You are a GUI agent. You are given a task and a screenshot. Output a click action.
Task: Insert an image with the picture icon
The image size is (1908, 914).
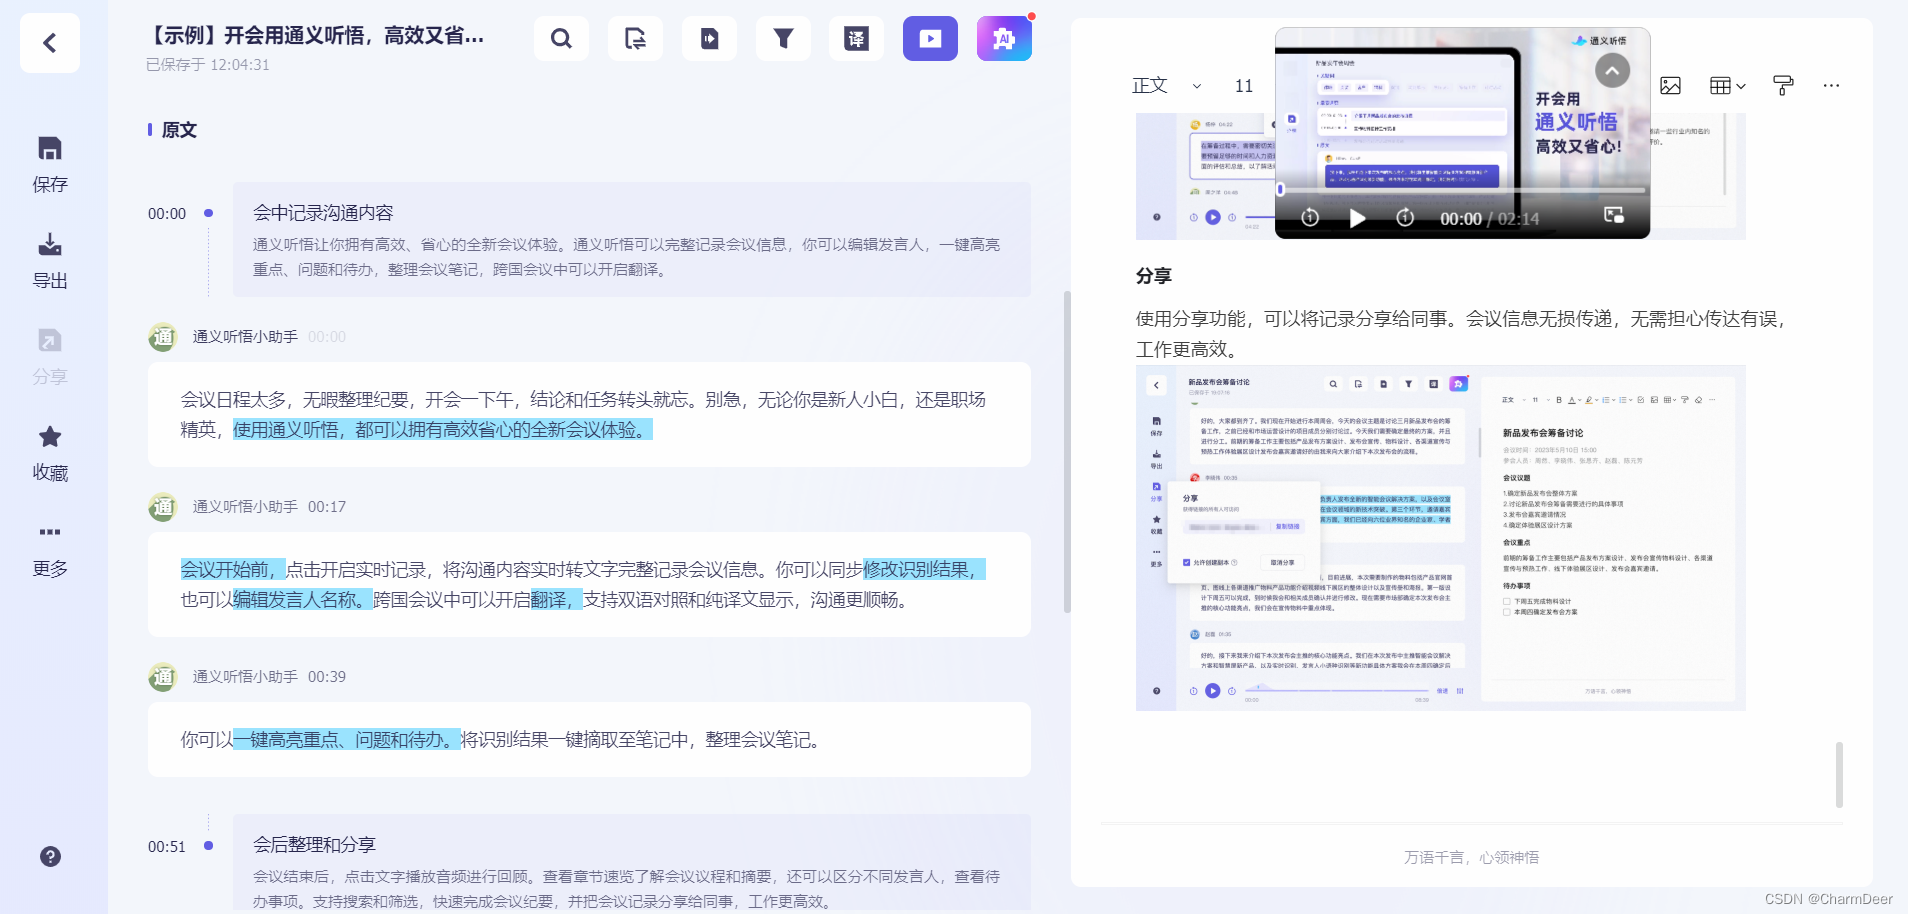tap(1670, 86)
